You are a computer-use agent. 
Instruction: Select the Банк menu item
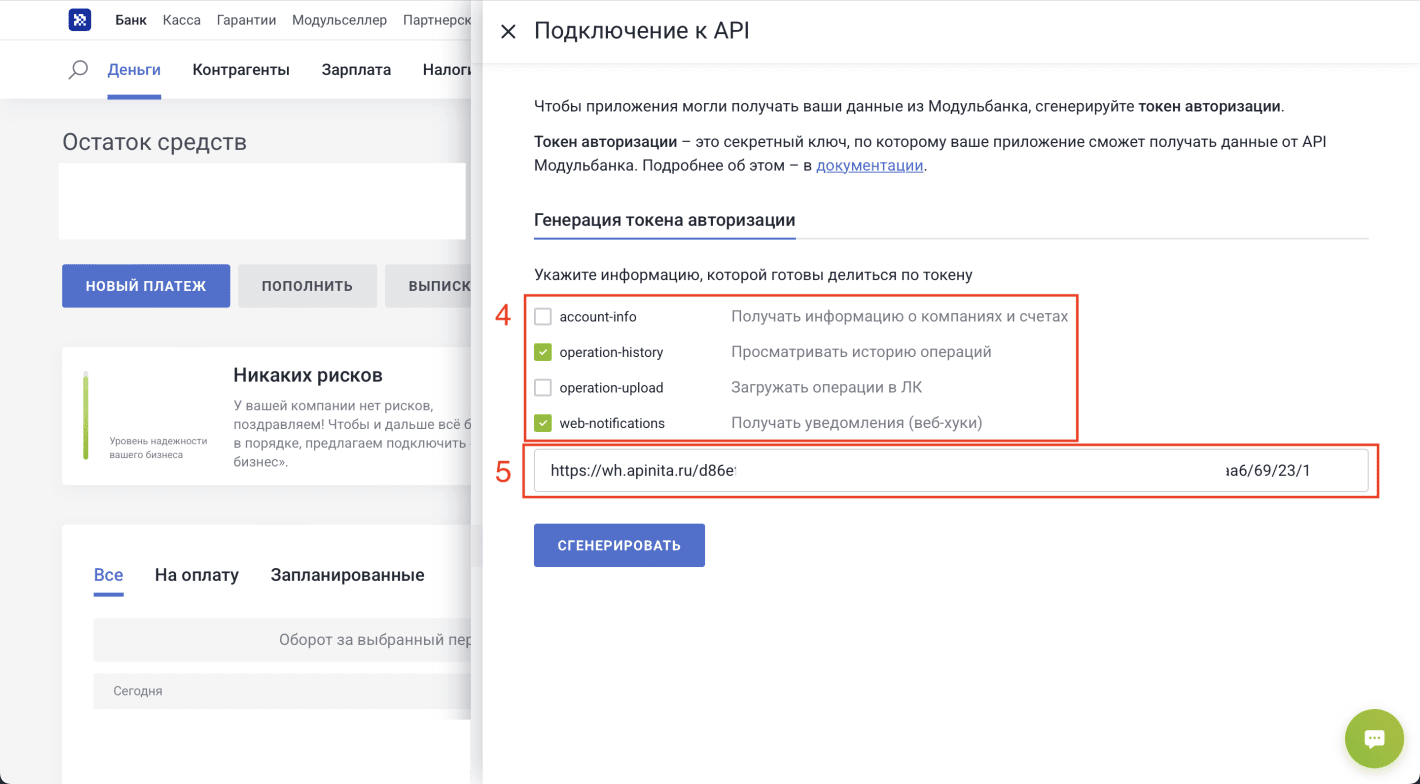click(x=130, y=19)
